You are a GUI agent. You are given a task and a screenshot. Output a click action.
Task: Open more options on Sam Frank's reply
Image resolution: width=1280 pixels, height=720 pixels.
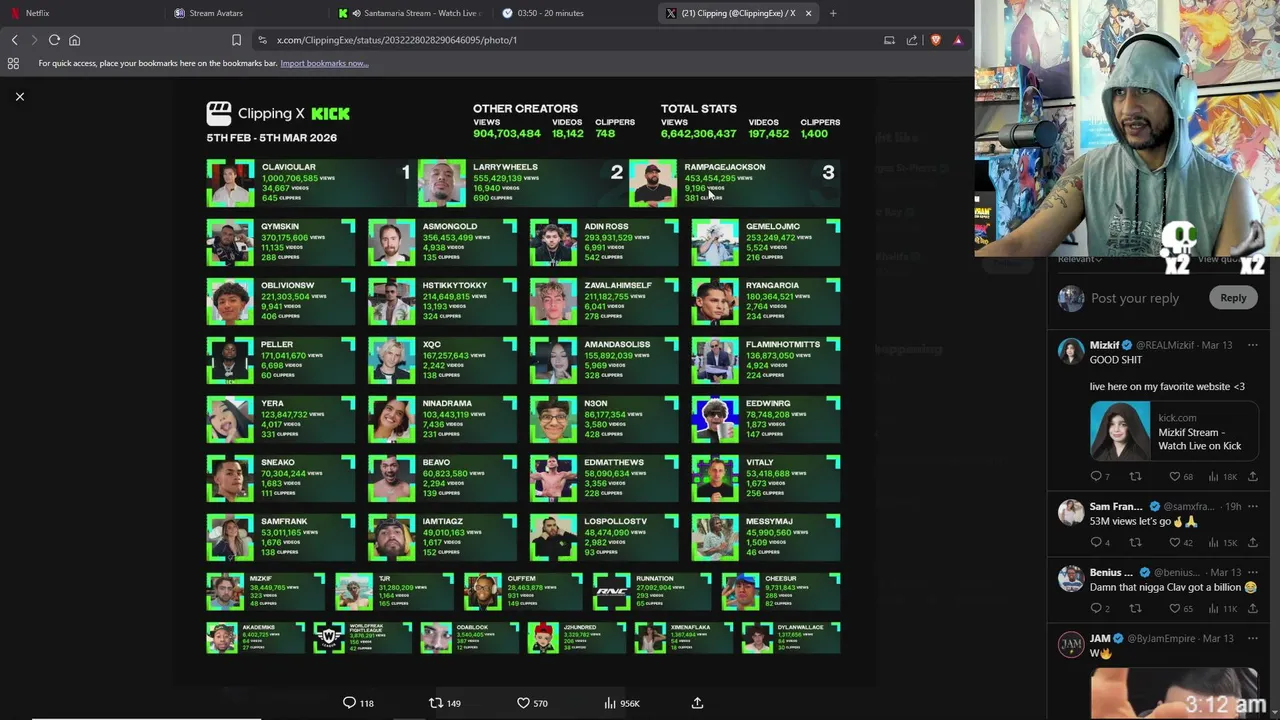click(1252, 507)
